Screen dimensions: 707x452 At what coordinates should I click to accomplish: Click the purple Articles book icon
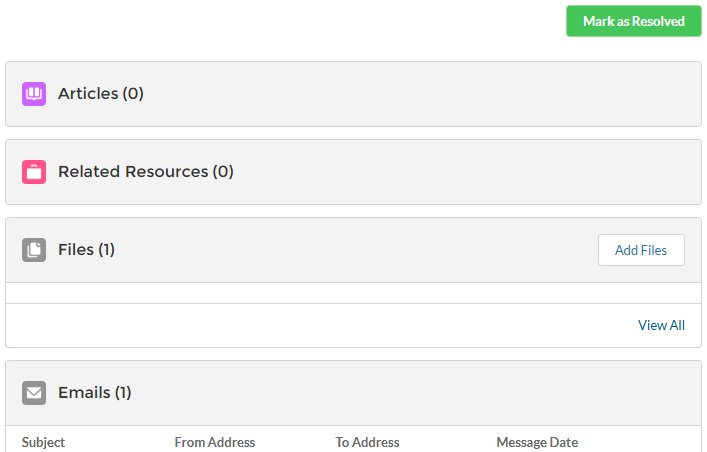click(x=34, y=94)
